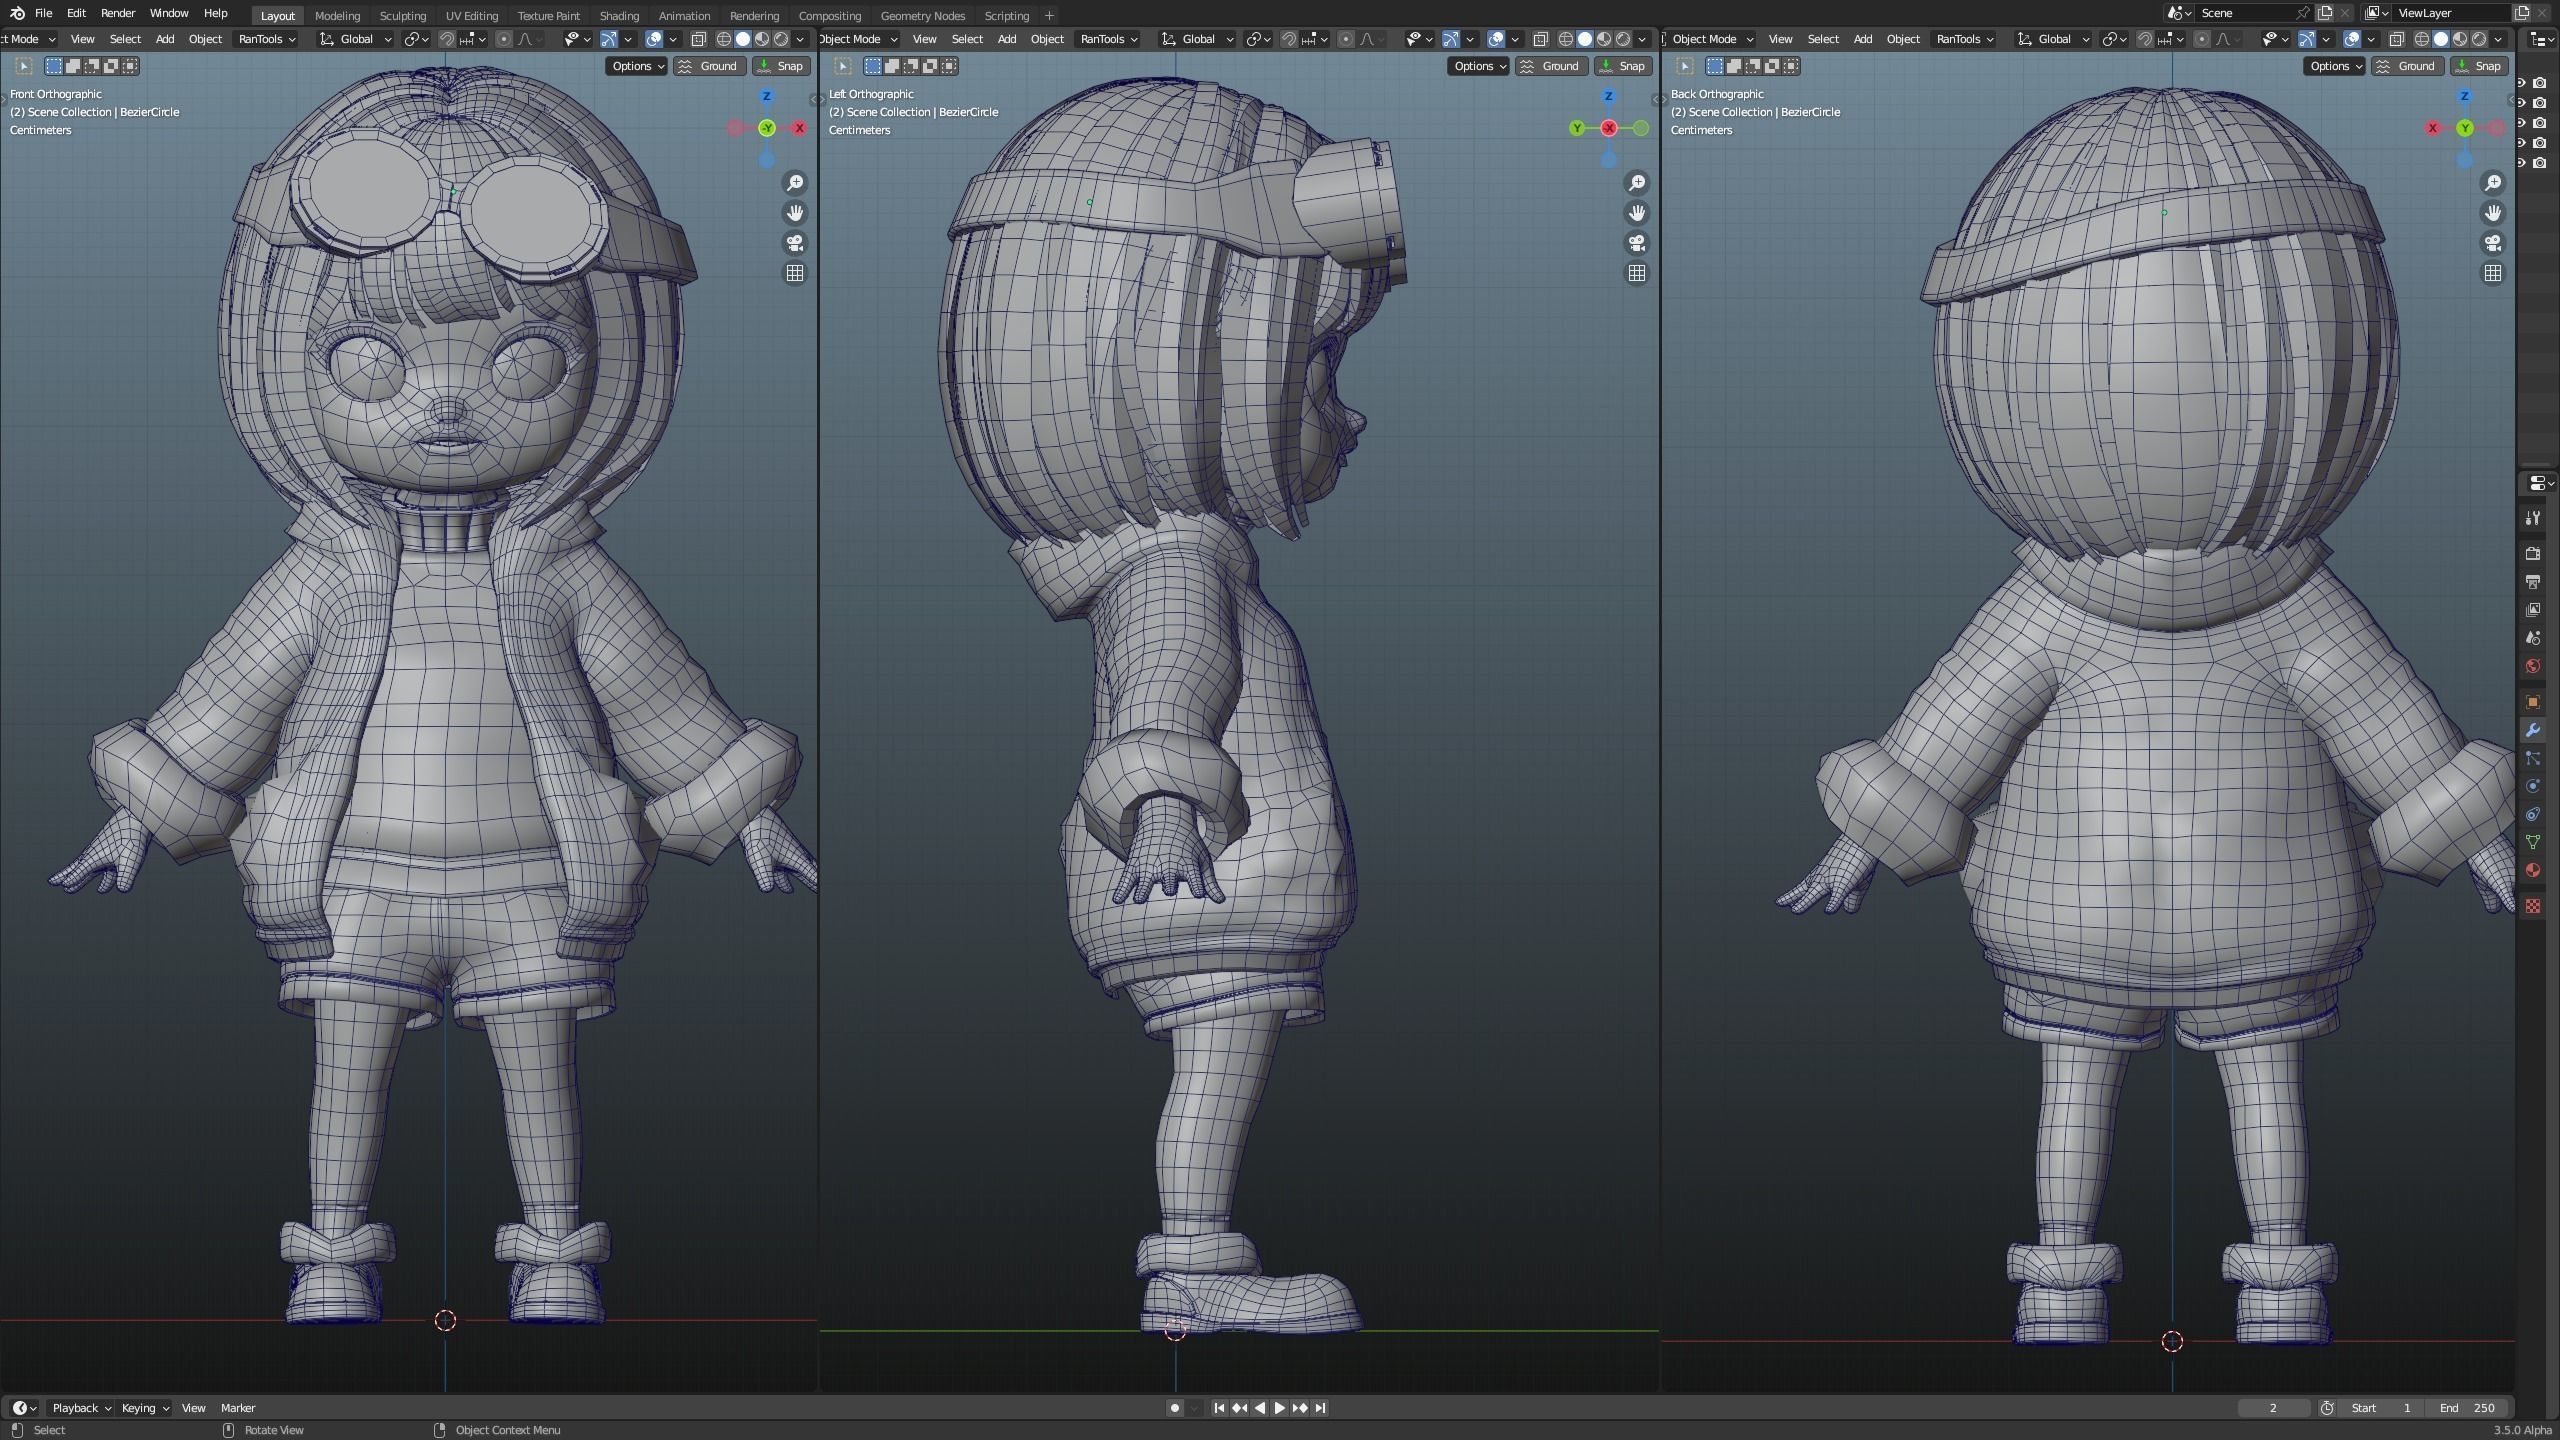Click the current frame field showing 2
The width and height of the screenshot is (2560, 1440).
[2273, 1408]
